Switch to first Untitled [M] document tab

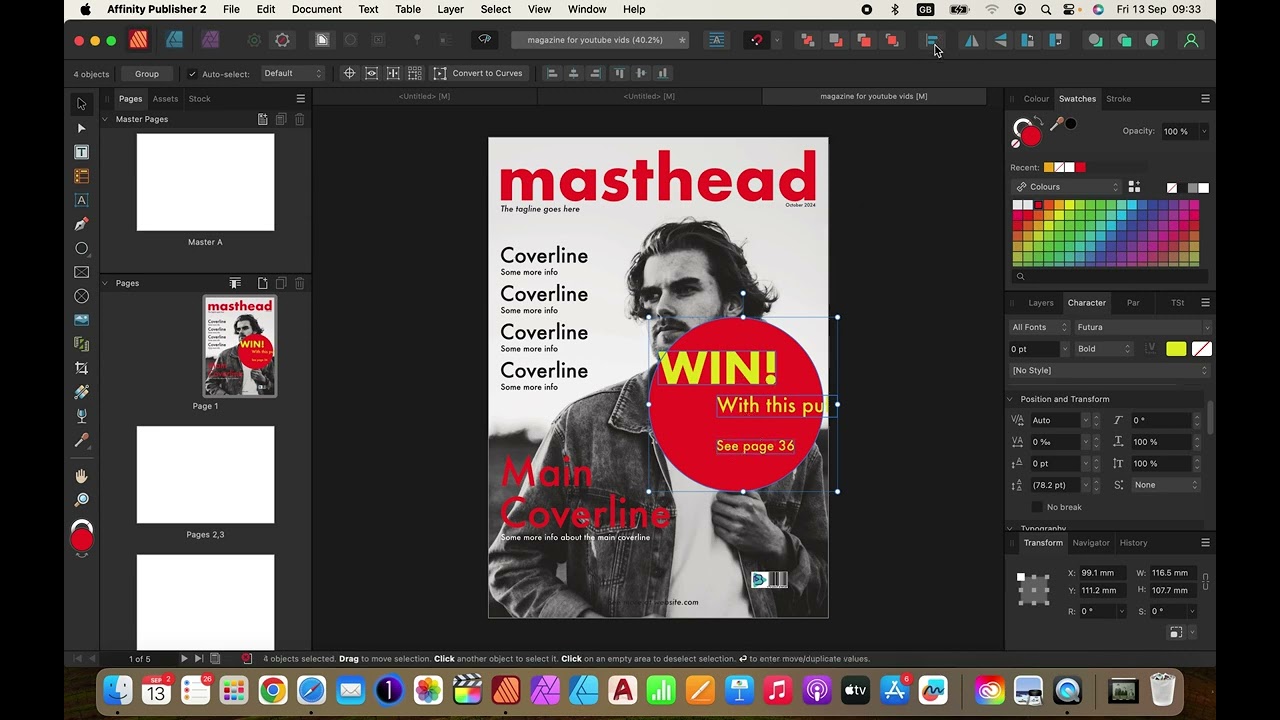[424, 96]
